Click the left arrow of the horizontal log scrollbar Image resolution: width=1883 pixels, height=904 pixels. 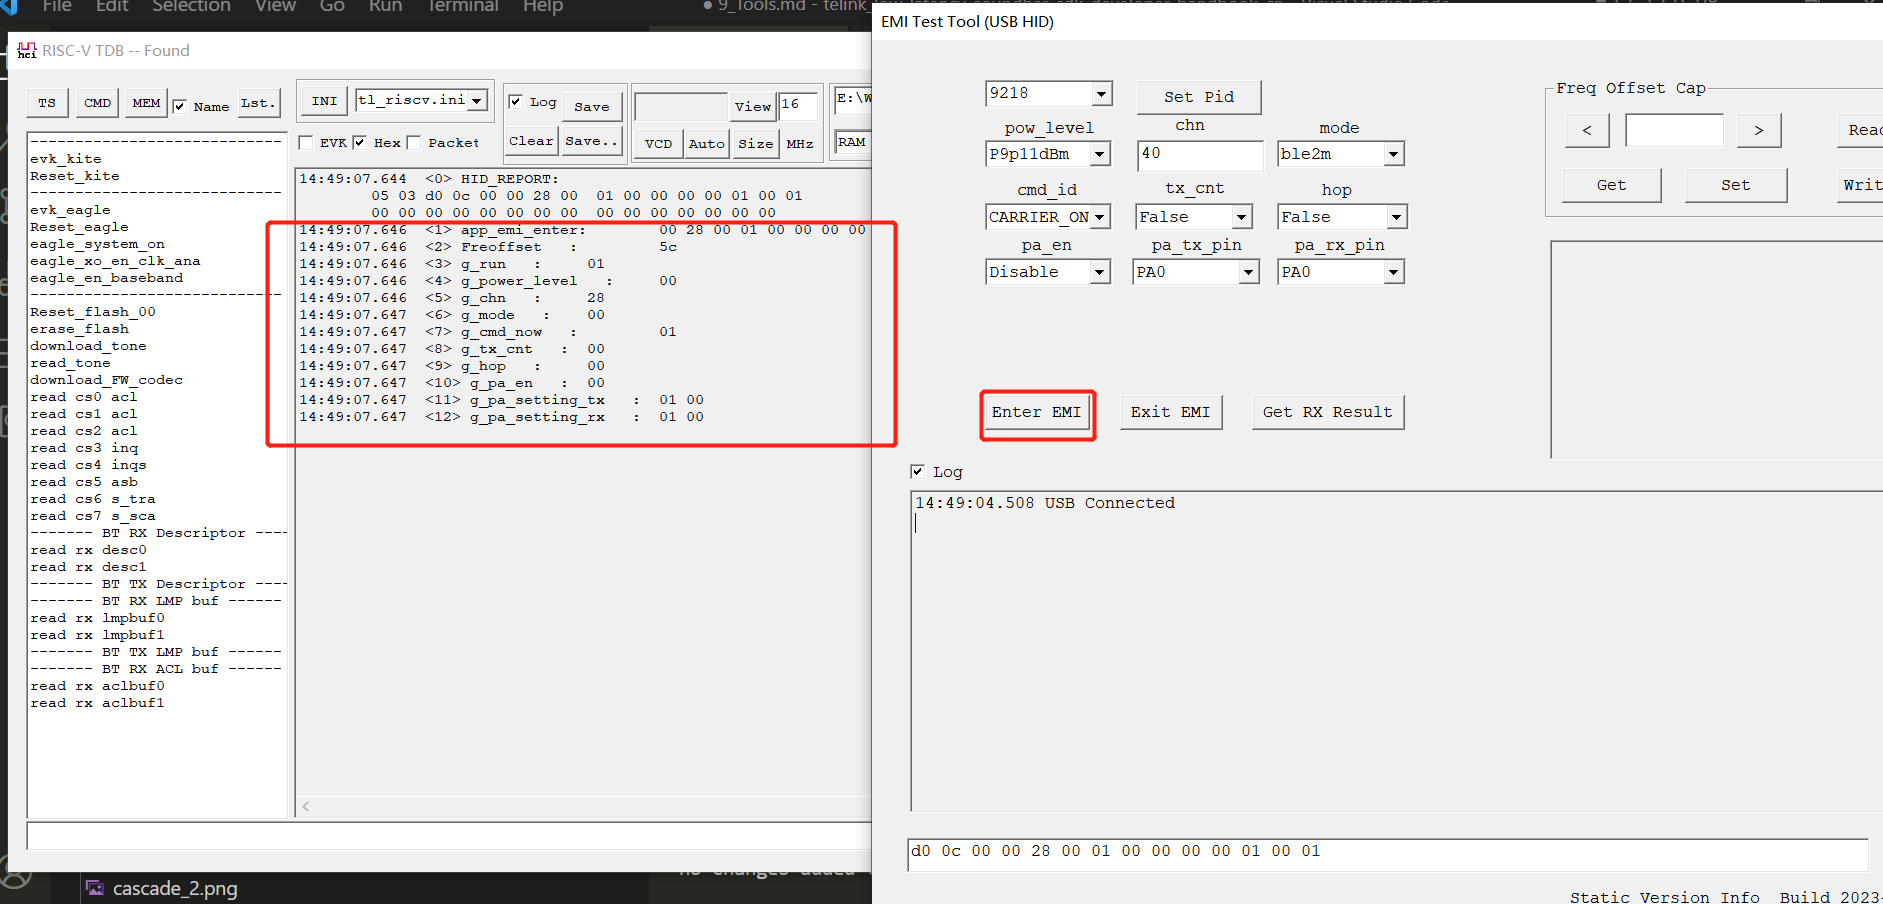[306, 806]
